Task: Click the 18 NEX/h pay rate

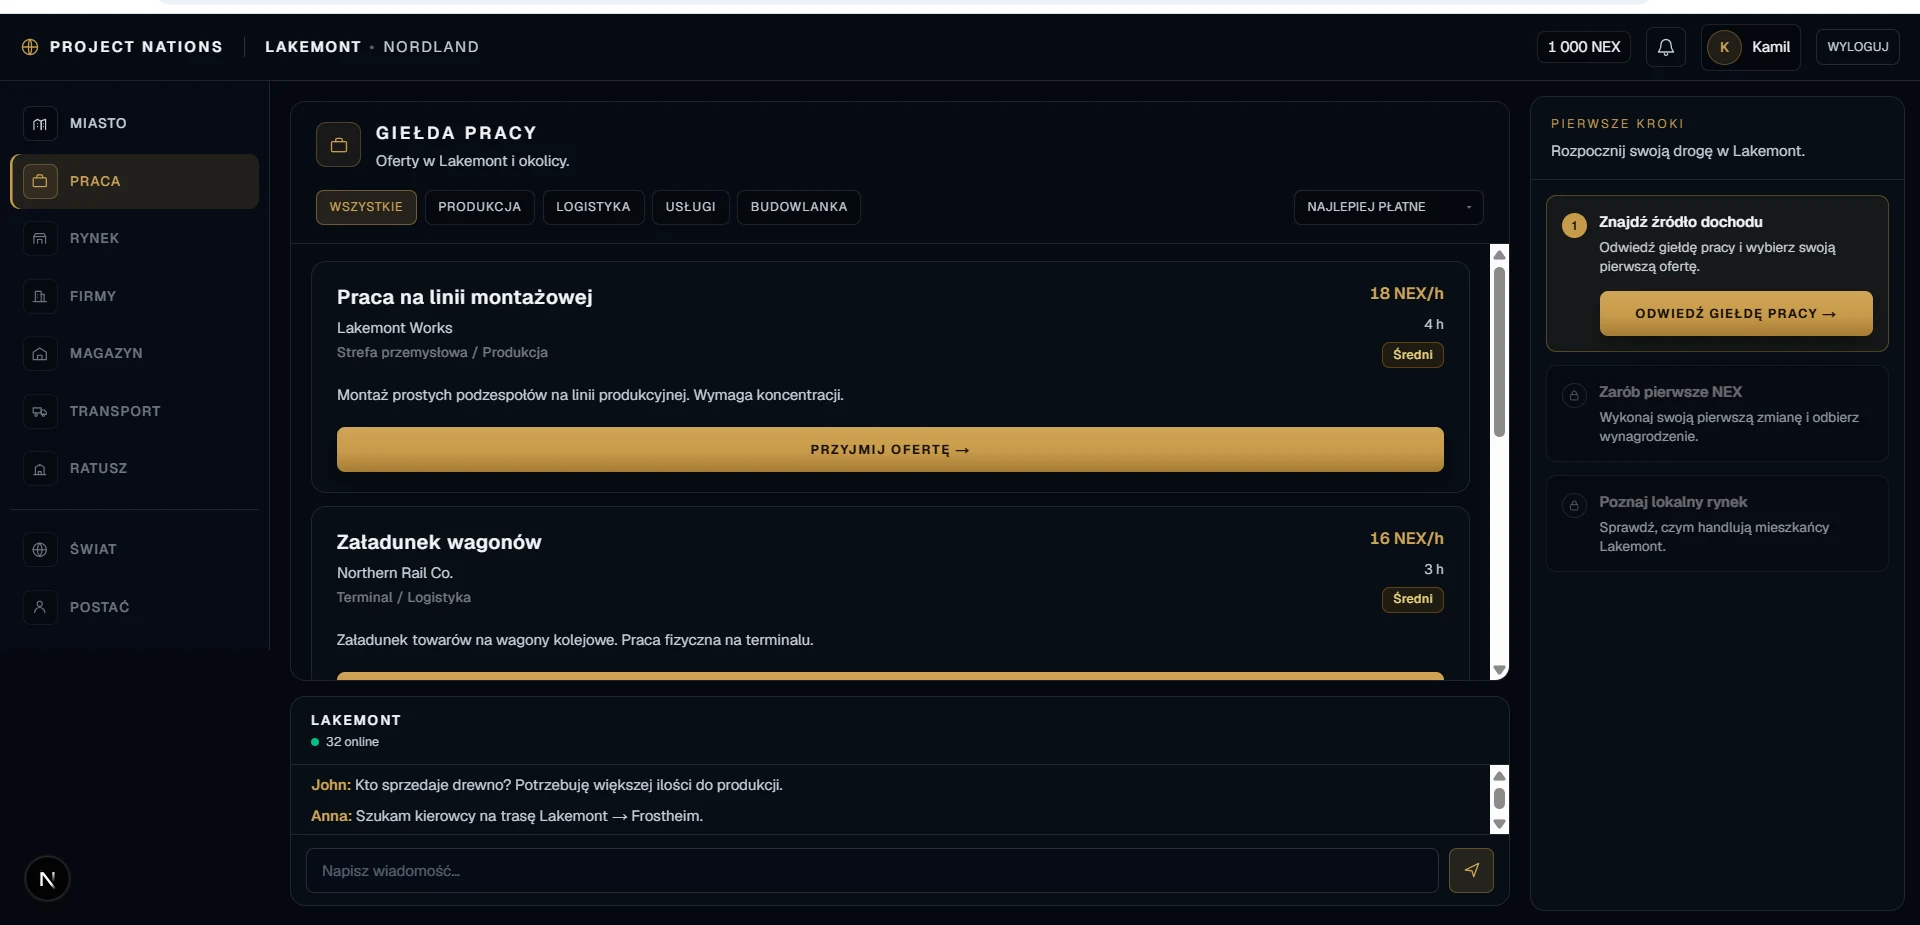Action: pyautogui.click(x=1406, y=293)
